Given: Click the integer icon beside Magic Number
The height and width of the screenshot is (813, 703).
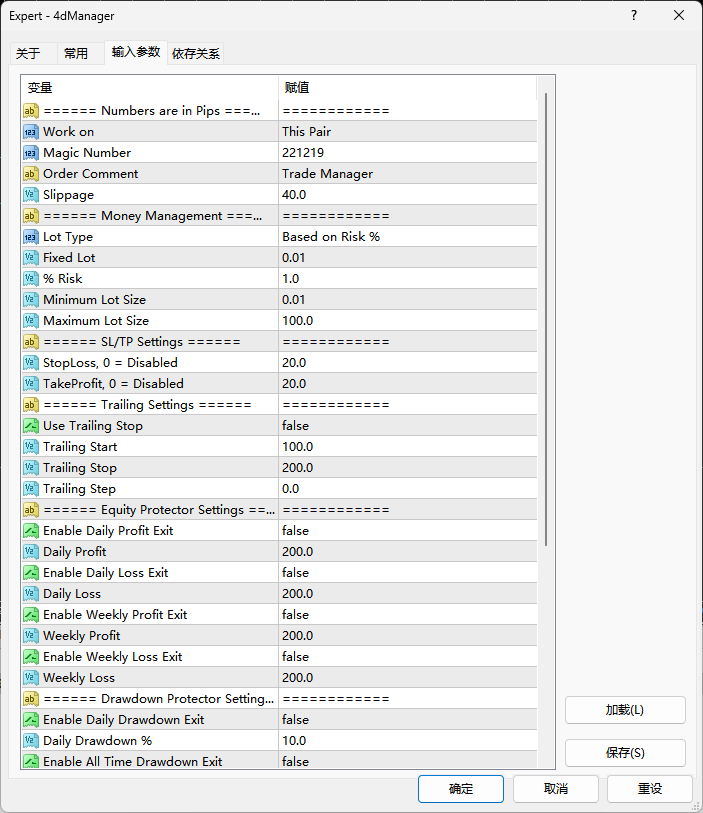Looking at the screenshot, I should [x=31, y=153].
